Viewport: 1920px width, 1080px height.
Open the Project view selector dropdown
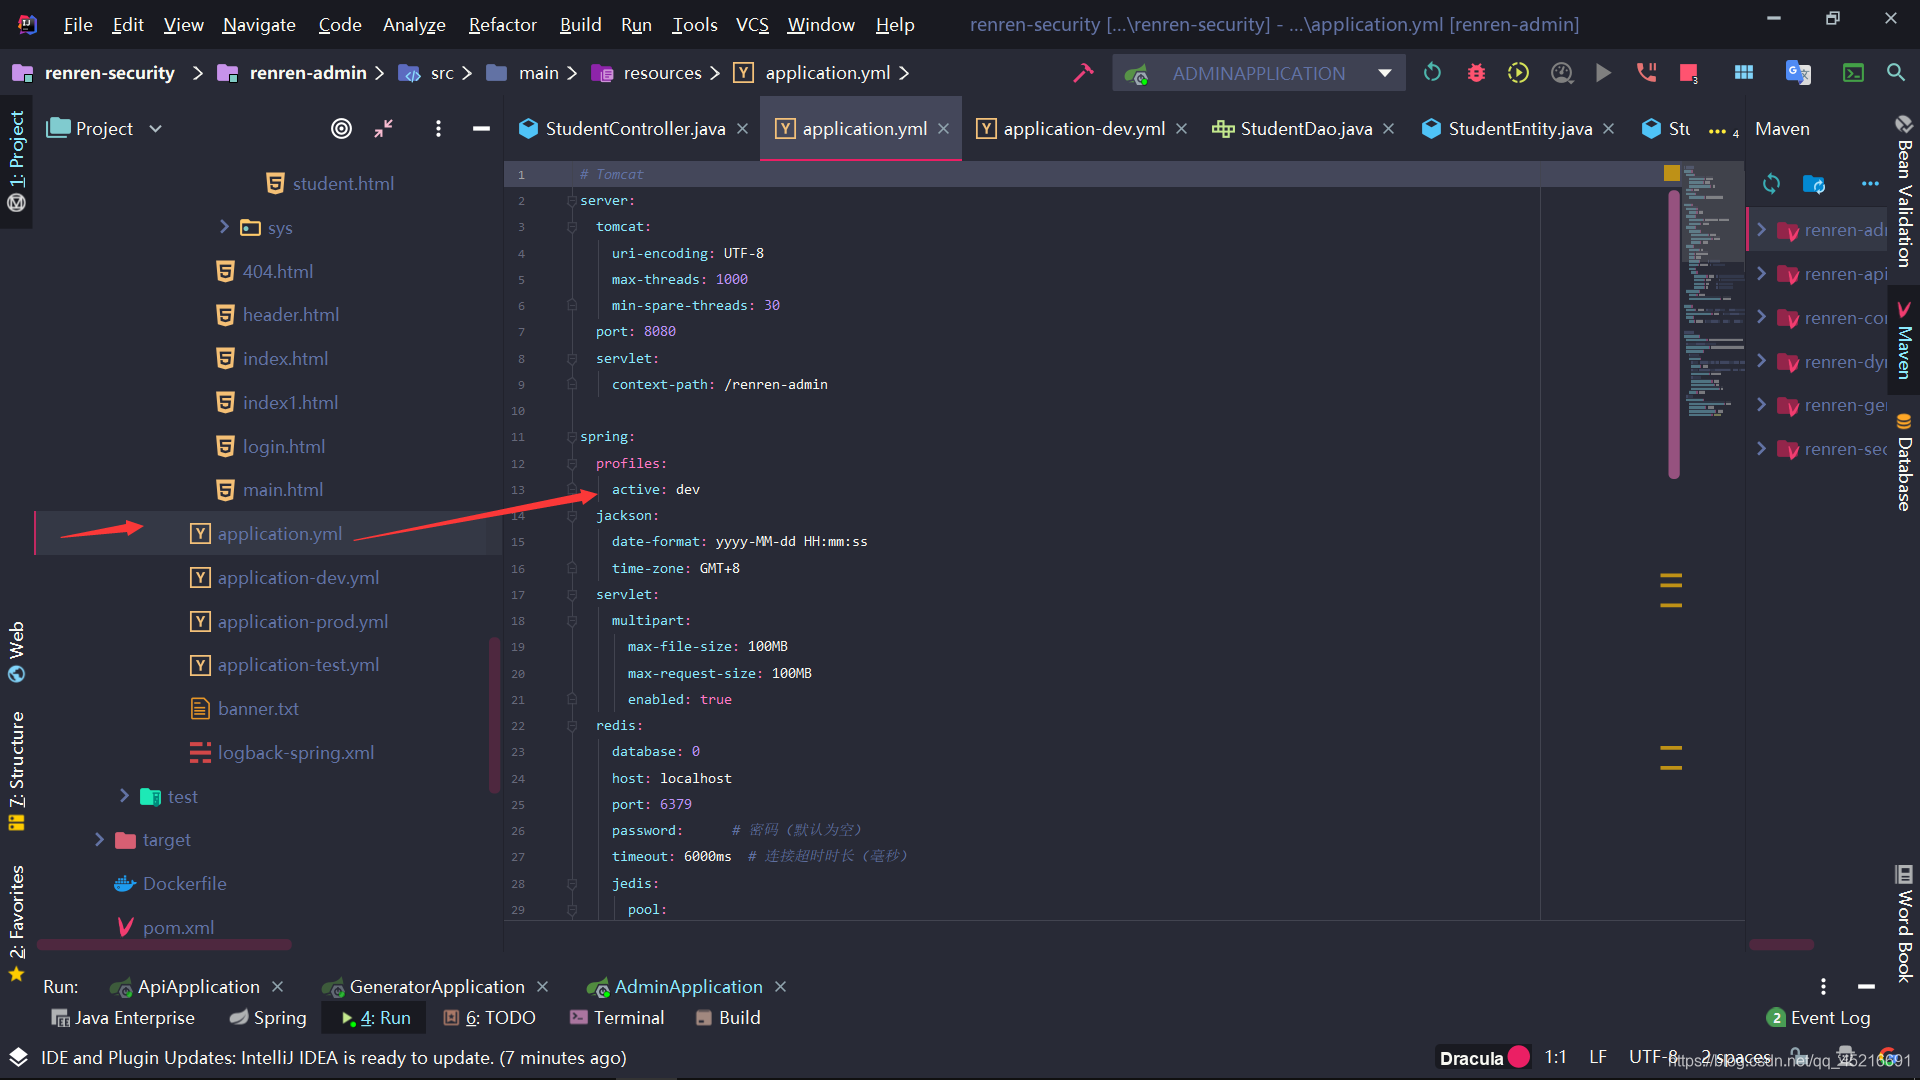coord(155,129)
